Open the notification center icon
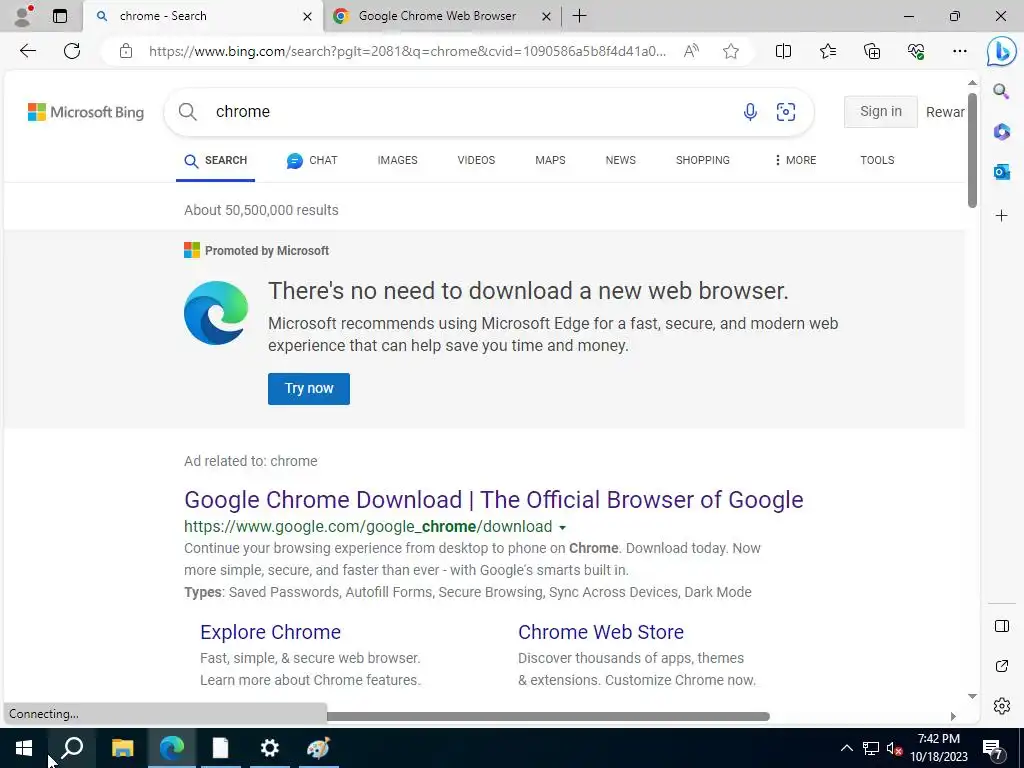The width and height of the screenshot is (1024, 768). (993, 748)
